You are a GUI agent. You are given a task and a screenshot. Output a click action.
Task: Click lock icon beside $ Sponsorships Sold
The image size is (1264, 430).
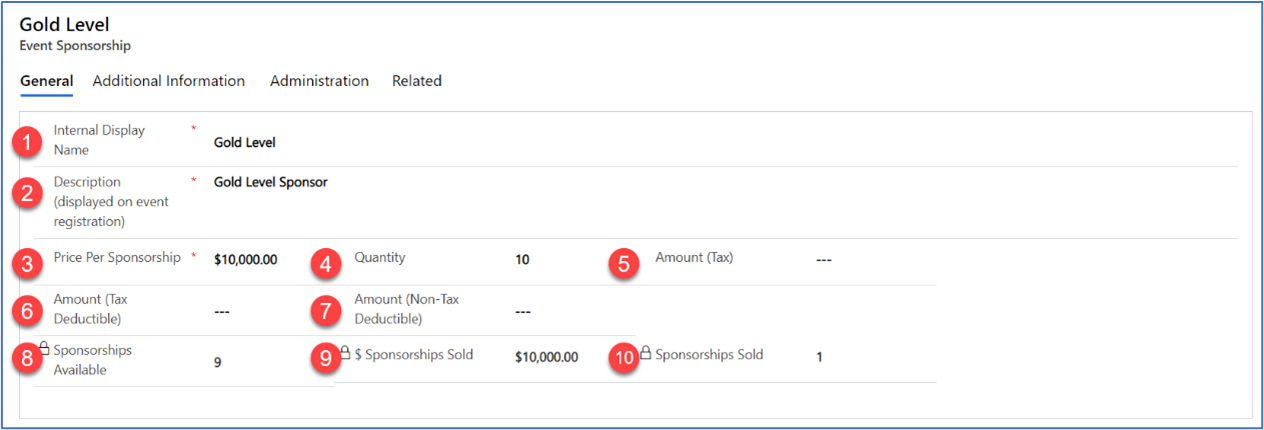(345, 353)
